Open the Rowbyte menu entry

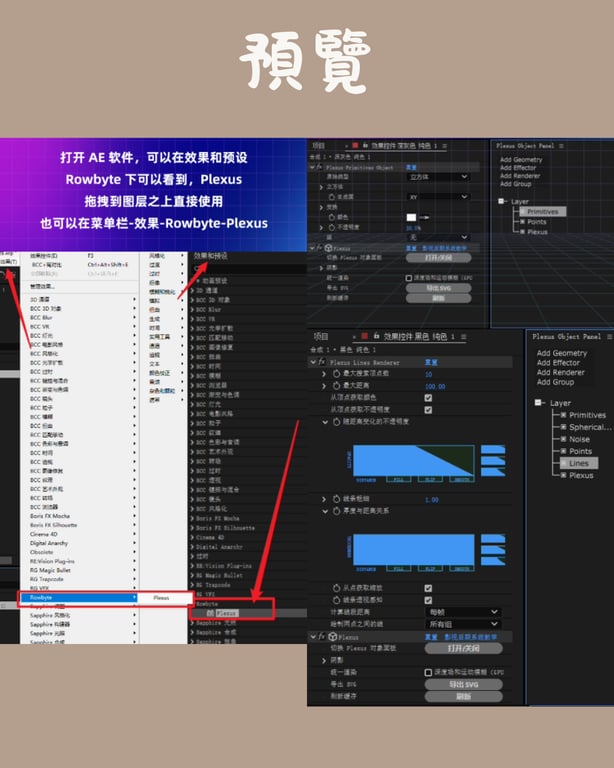(78, 598)
